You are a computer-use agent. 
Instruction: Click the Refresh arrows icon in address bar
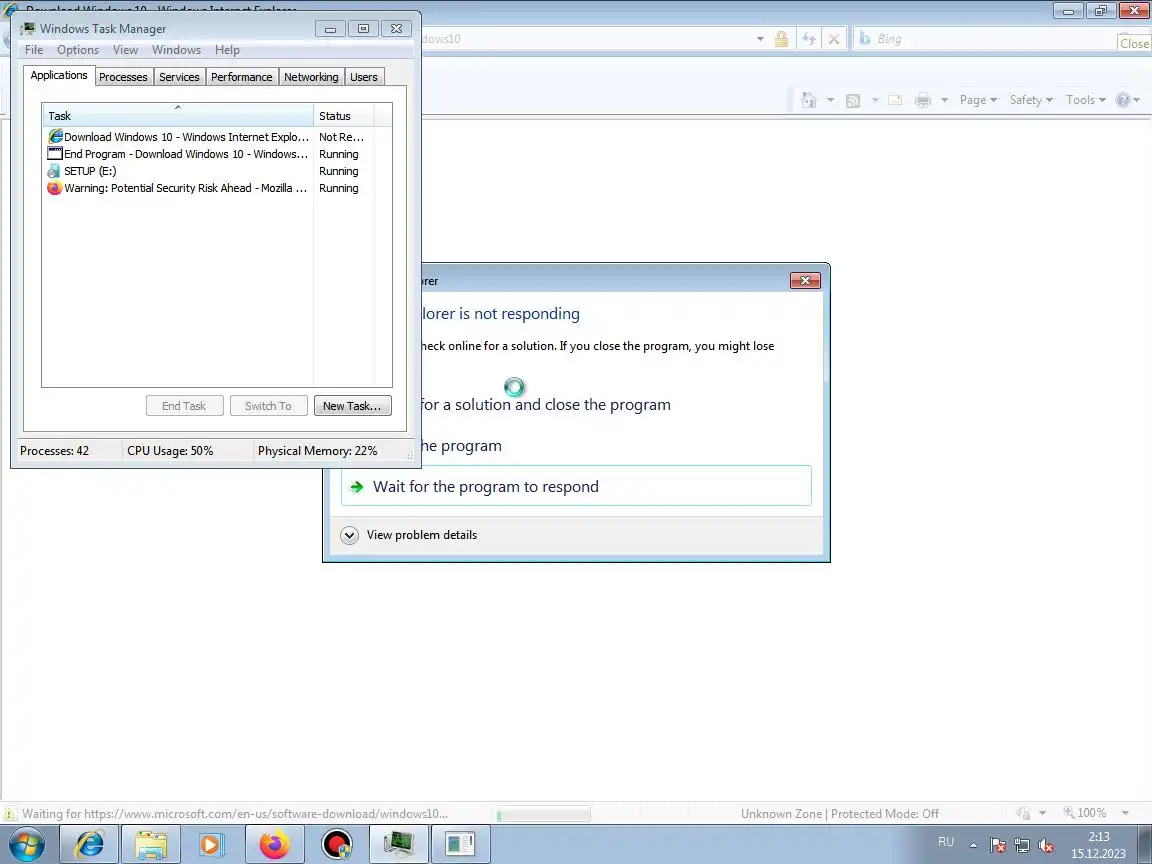pos(808,39)
